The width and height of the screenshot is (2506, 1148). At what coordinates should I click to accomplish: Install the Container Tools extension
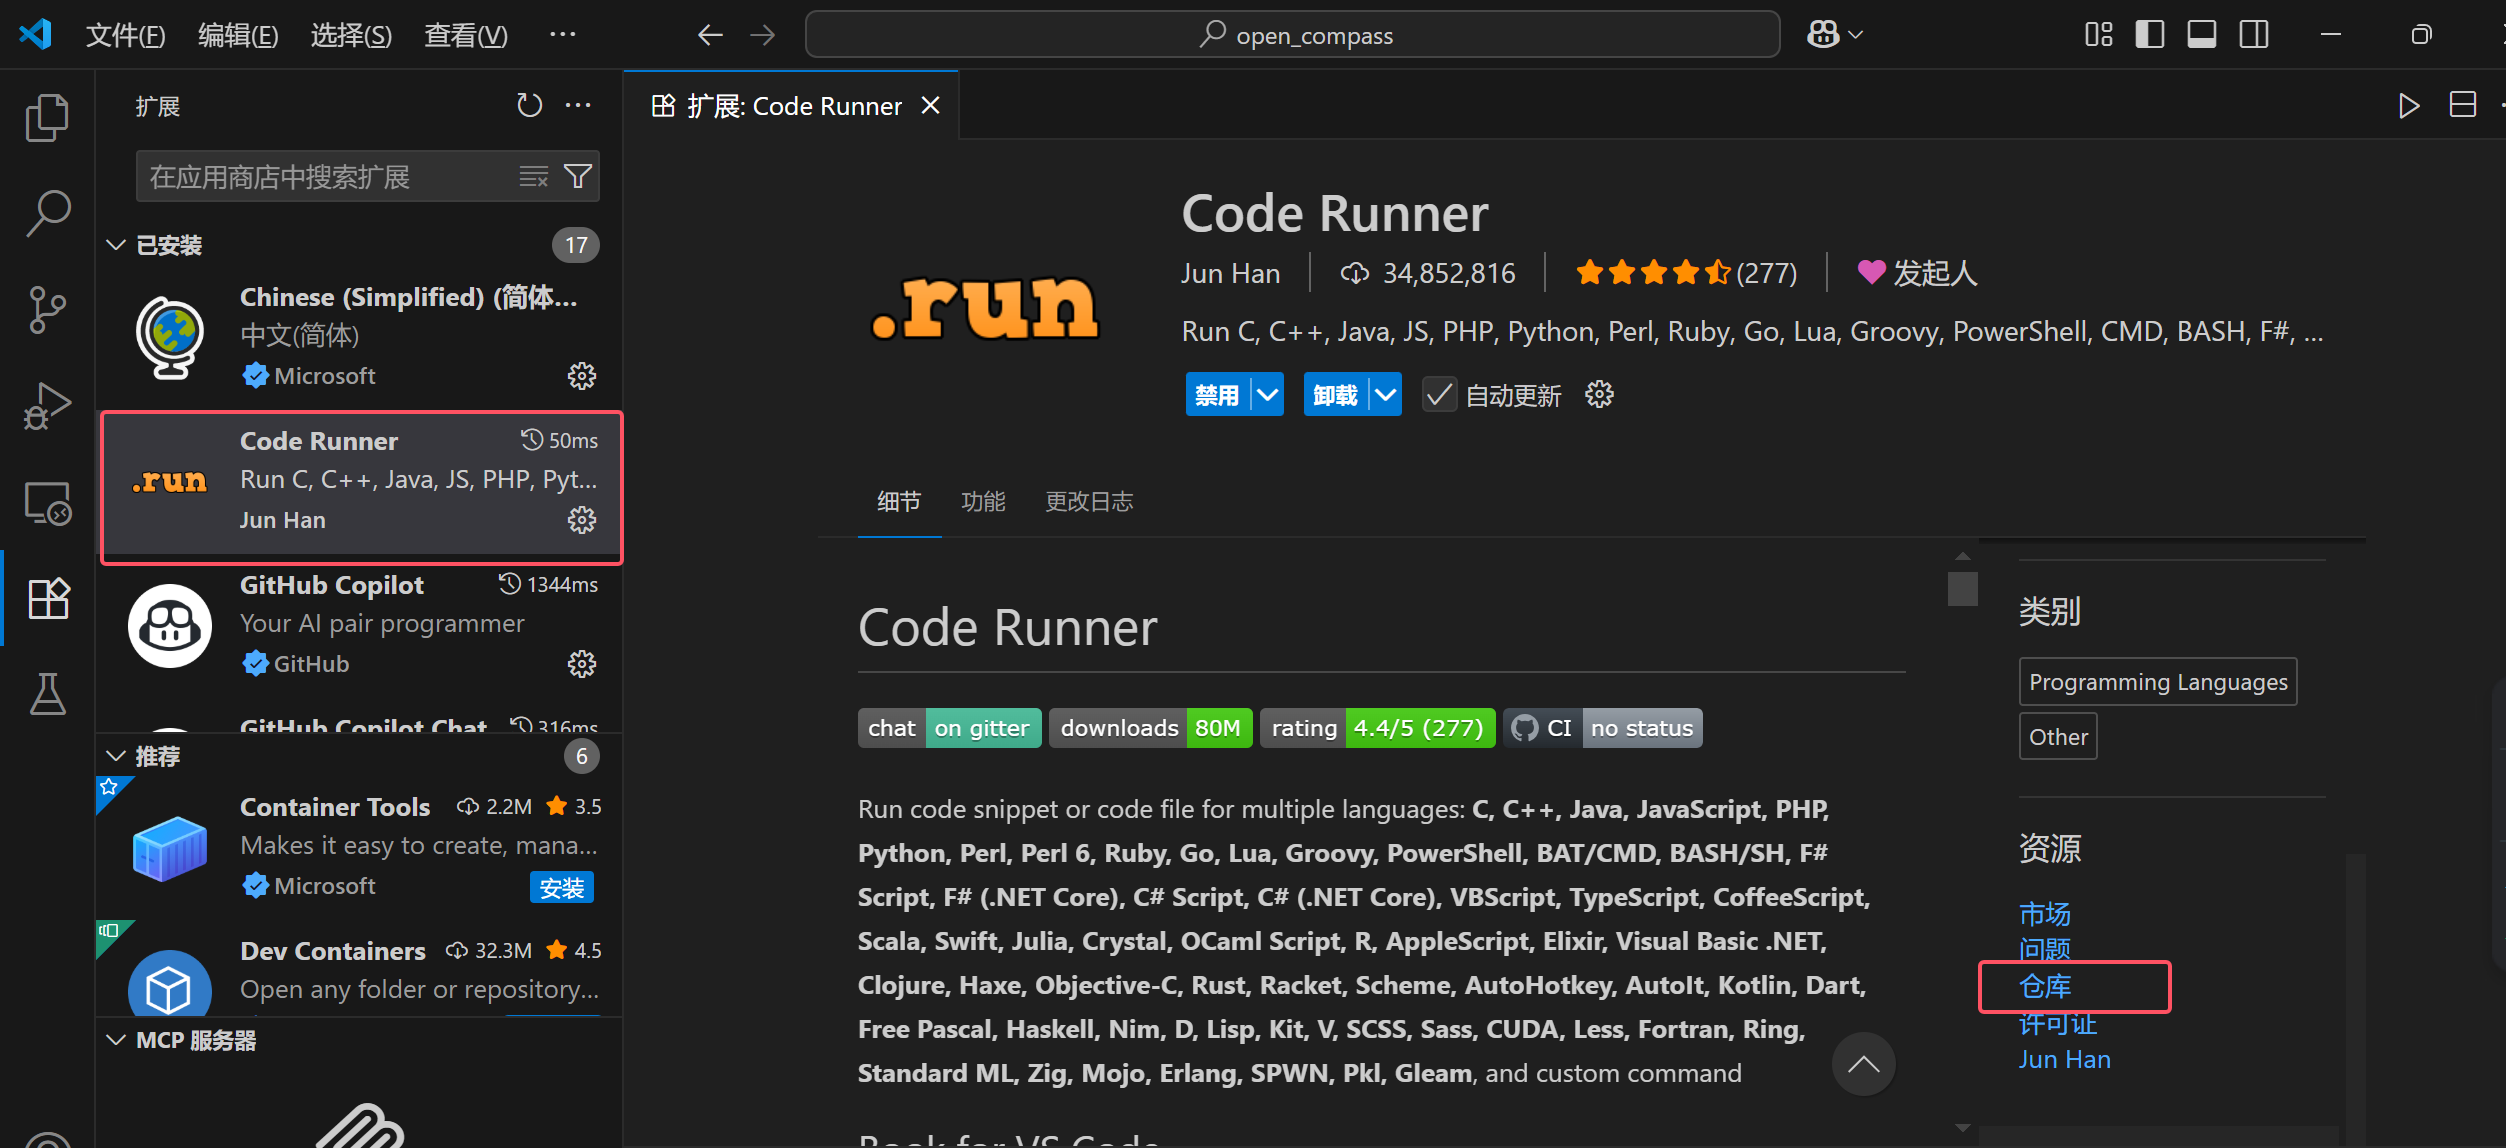click(561, 888)
